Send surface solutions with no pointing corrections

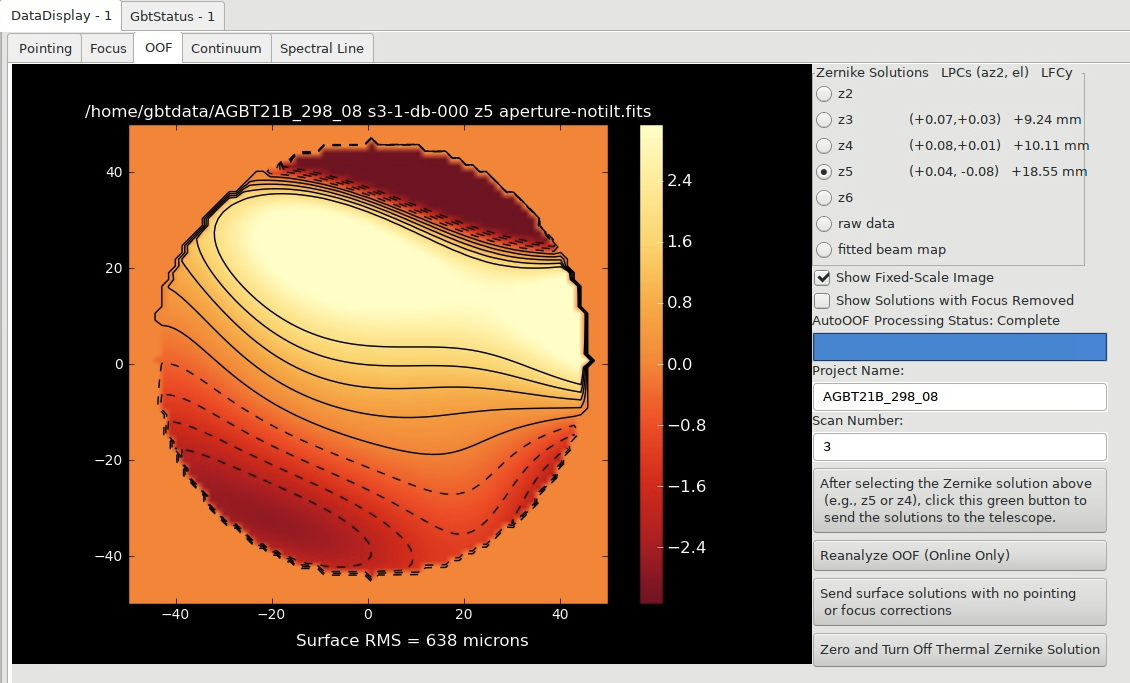[x=959, y=602]
